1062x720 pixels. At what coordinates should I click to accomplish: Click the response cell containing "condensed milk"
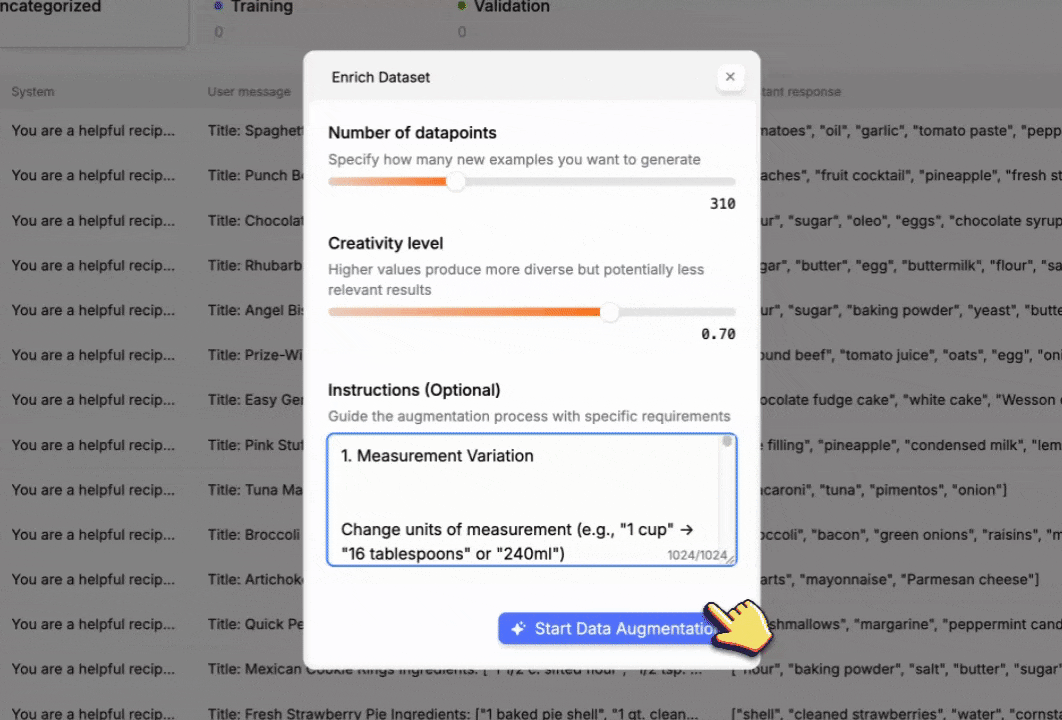[911, 445]
